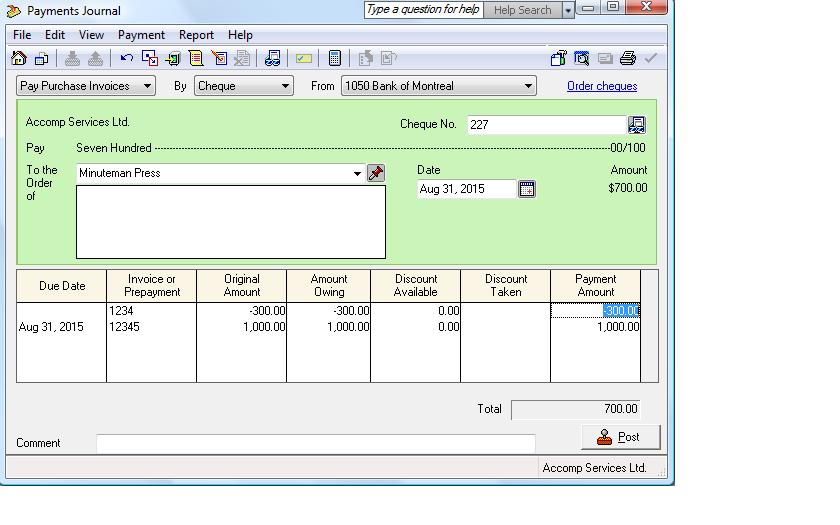Click the Date field showing Aug 31, 2015
This screenshot has width=840, height=525.
click(x=467, y=189)
